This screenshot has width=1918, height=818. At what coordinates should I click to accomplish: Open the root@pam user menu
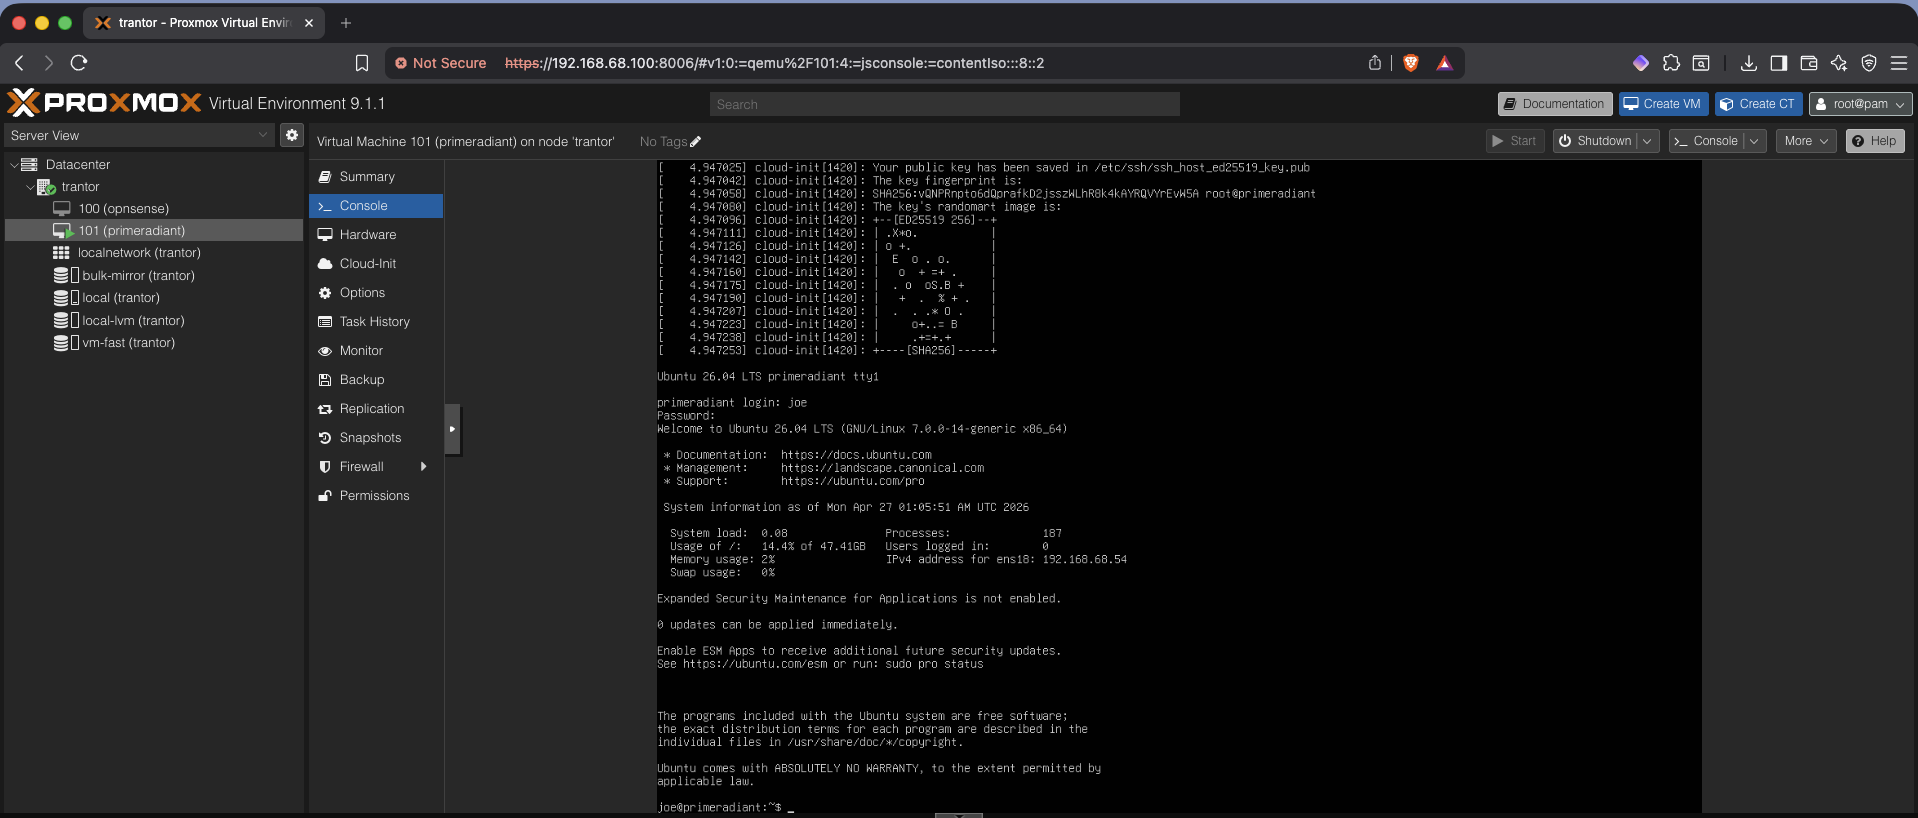(1860, 104)
